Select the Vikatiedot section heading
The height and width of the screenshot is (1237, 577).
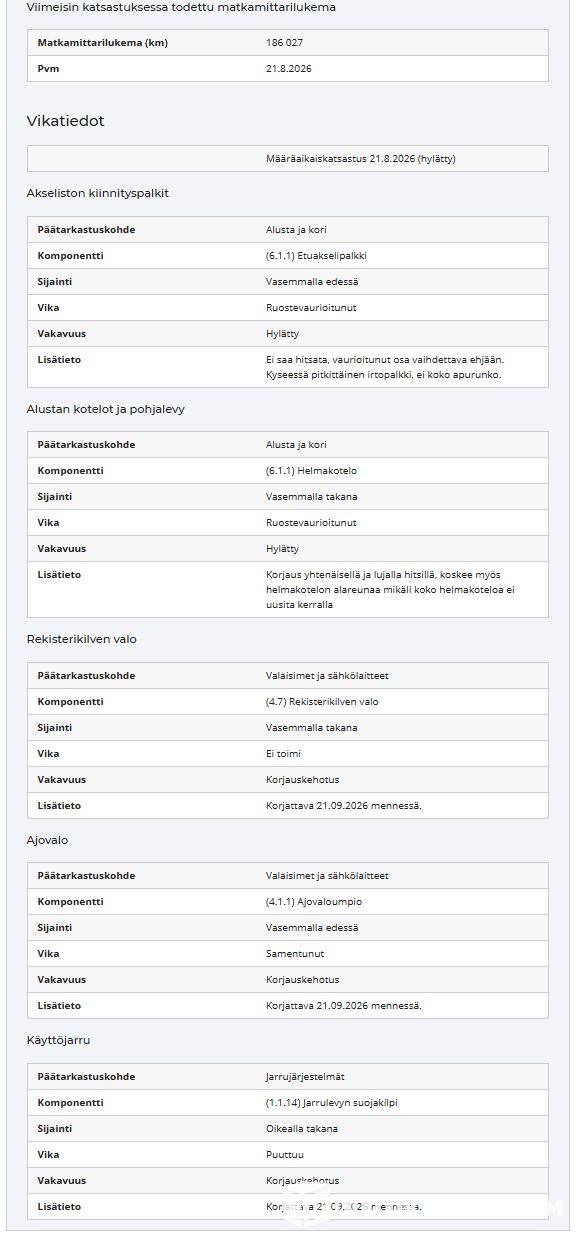pos(66,121)
